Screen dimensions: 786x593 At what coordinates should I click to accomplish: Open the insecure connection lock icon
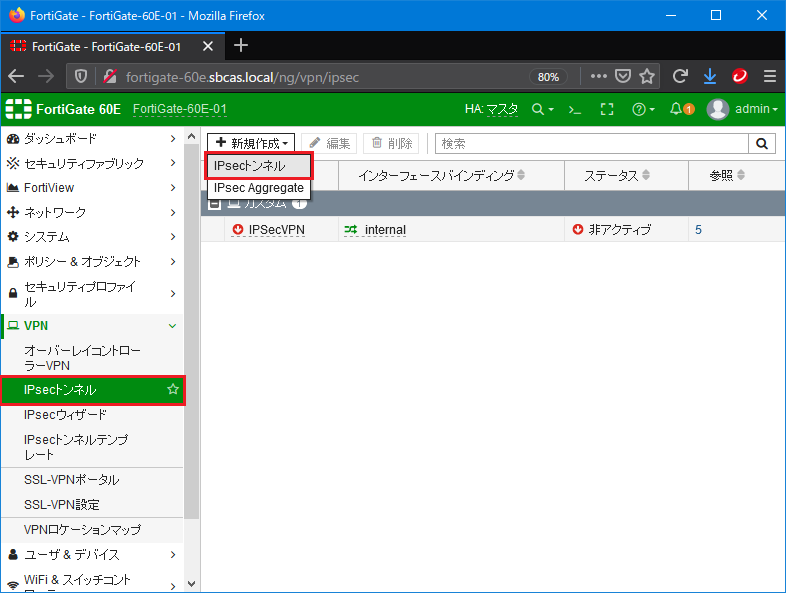tap(109, 77)
